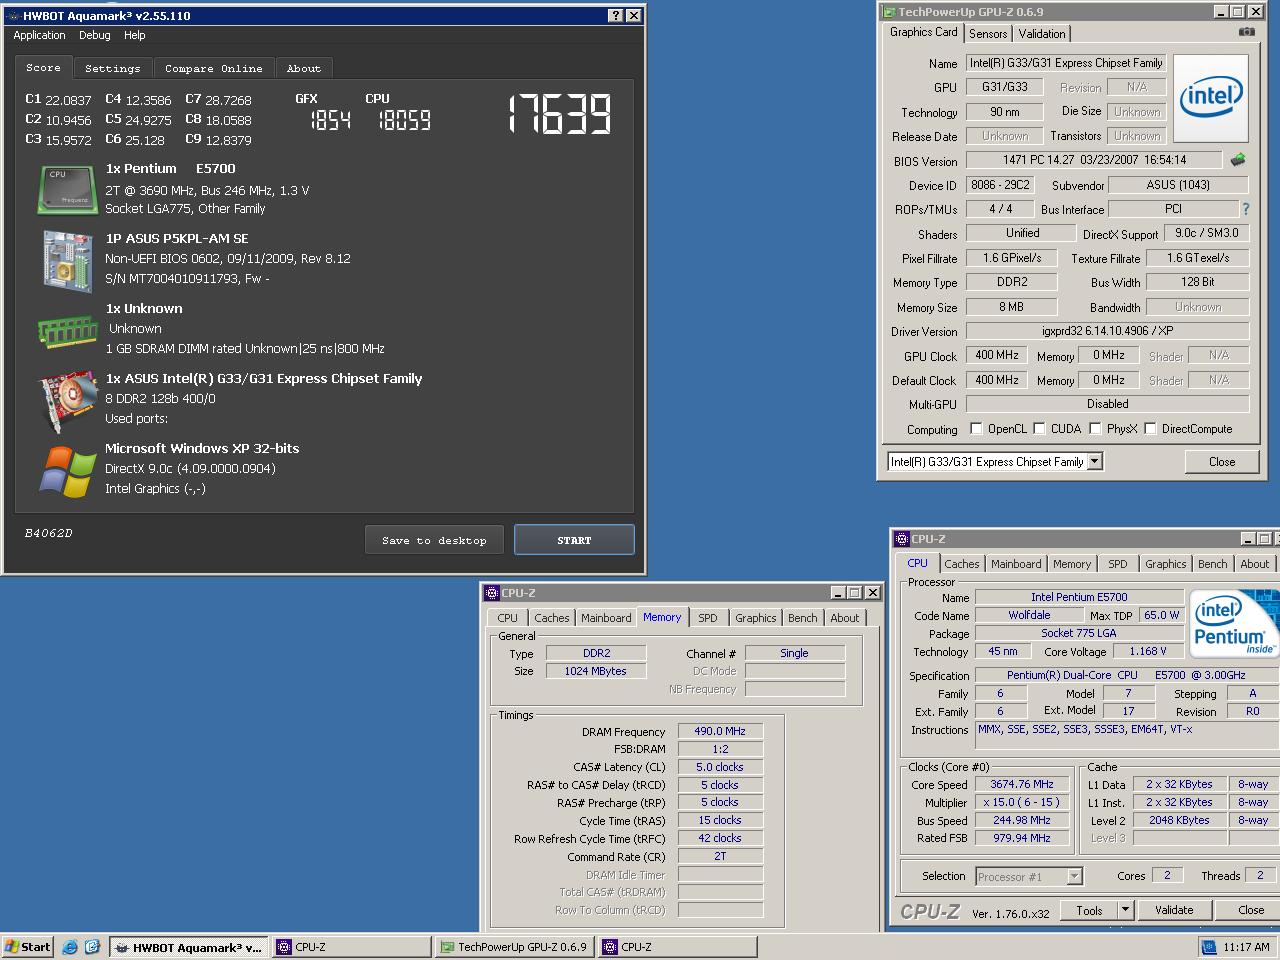Open the Processor #1 selection dropdown in CPU-Z
The image size is (1280, 960).
[1074, 876]
